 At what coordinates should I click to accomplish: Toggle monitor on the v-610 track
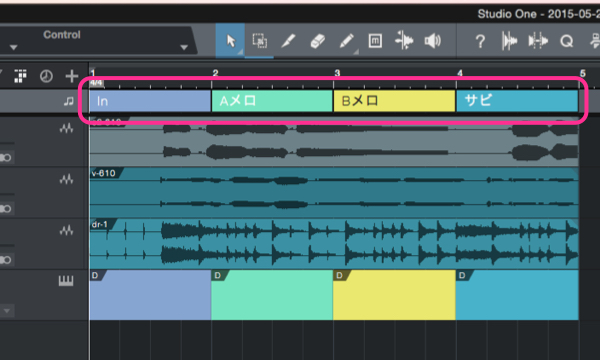pos(5,209)
